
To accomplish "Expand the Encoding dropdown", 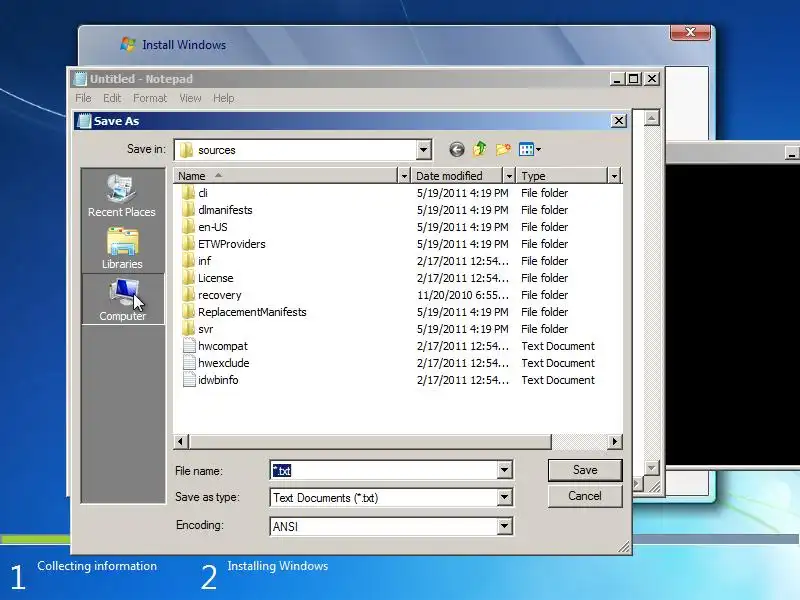I will pyautogui.click(x=504, y=526).
